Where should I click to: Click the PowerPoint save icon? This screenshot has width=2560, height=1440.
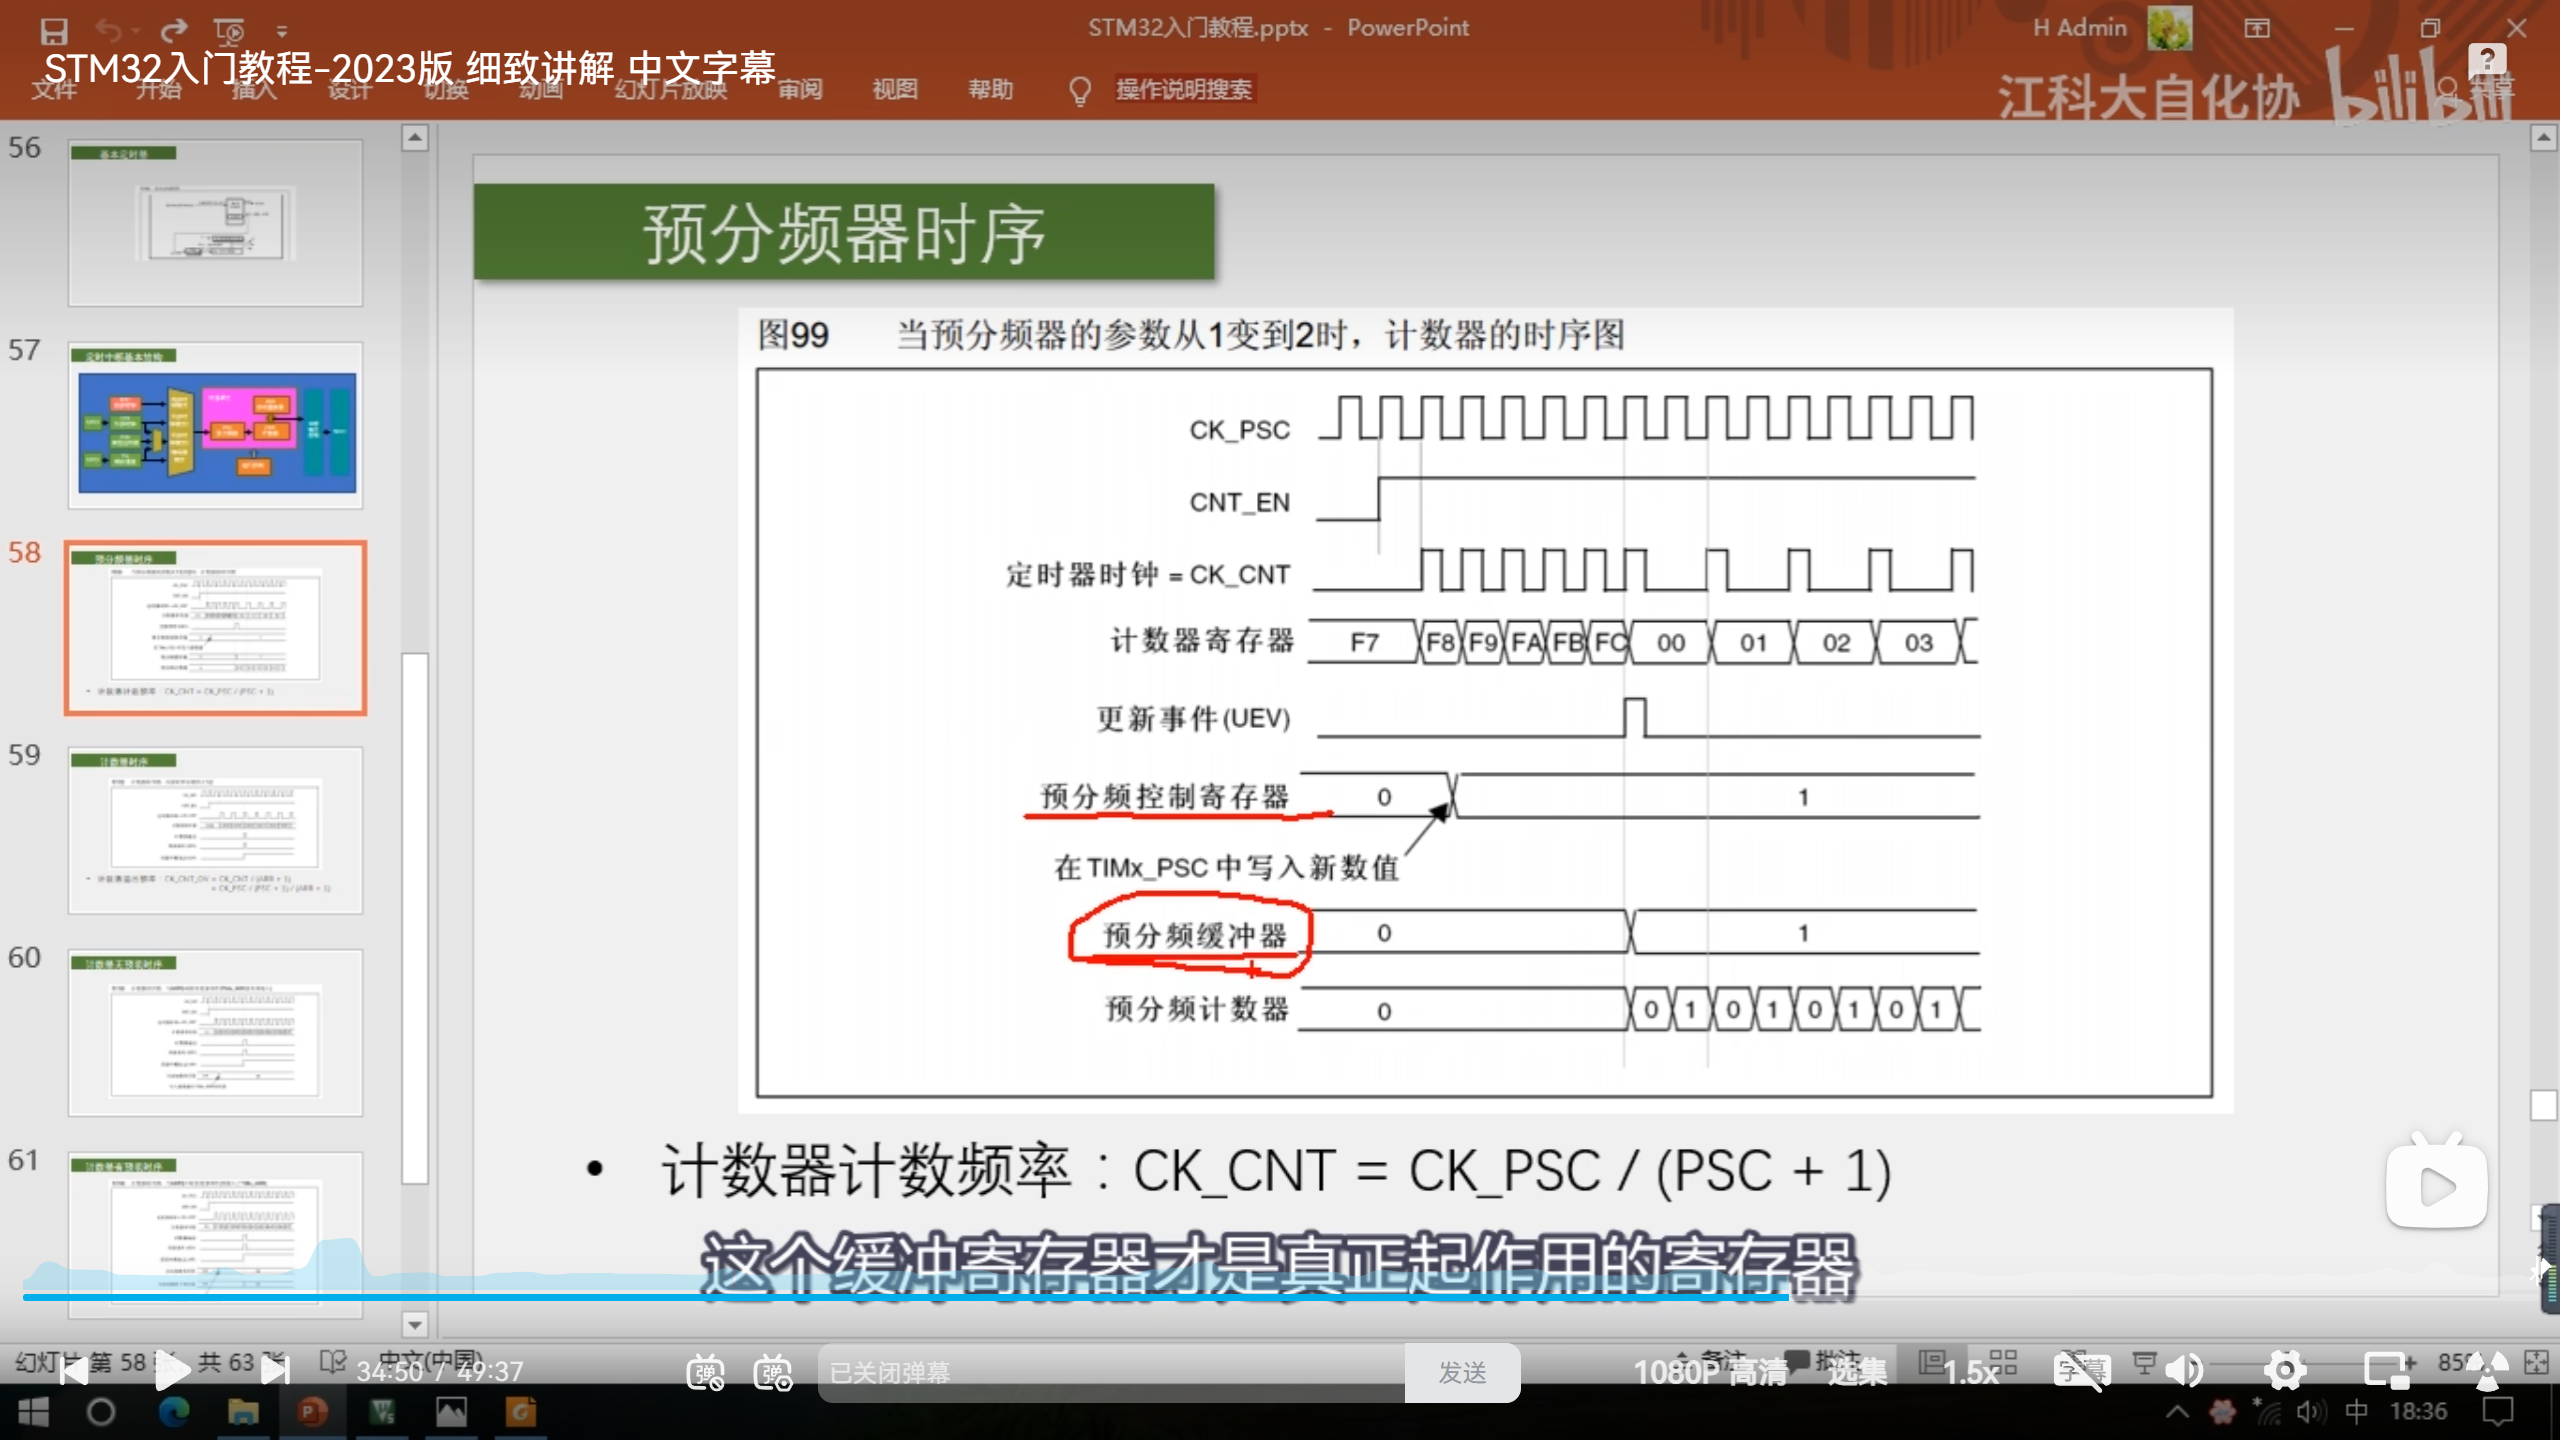pos(53,30)
